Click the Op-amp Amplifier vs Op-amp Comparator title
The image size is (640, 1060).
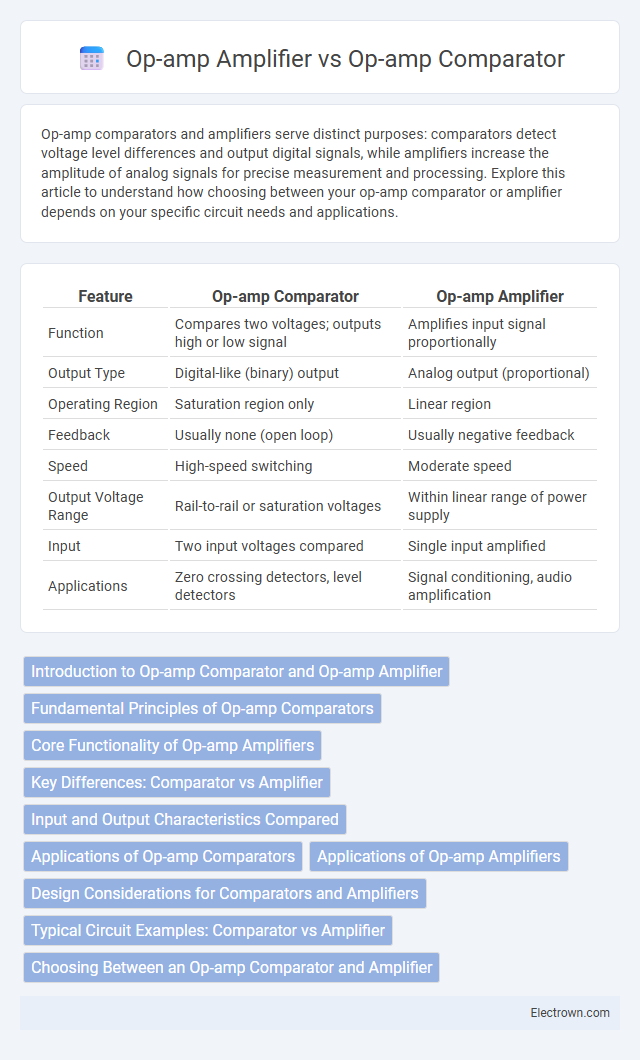pos(345,59)
